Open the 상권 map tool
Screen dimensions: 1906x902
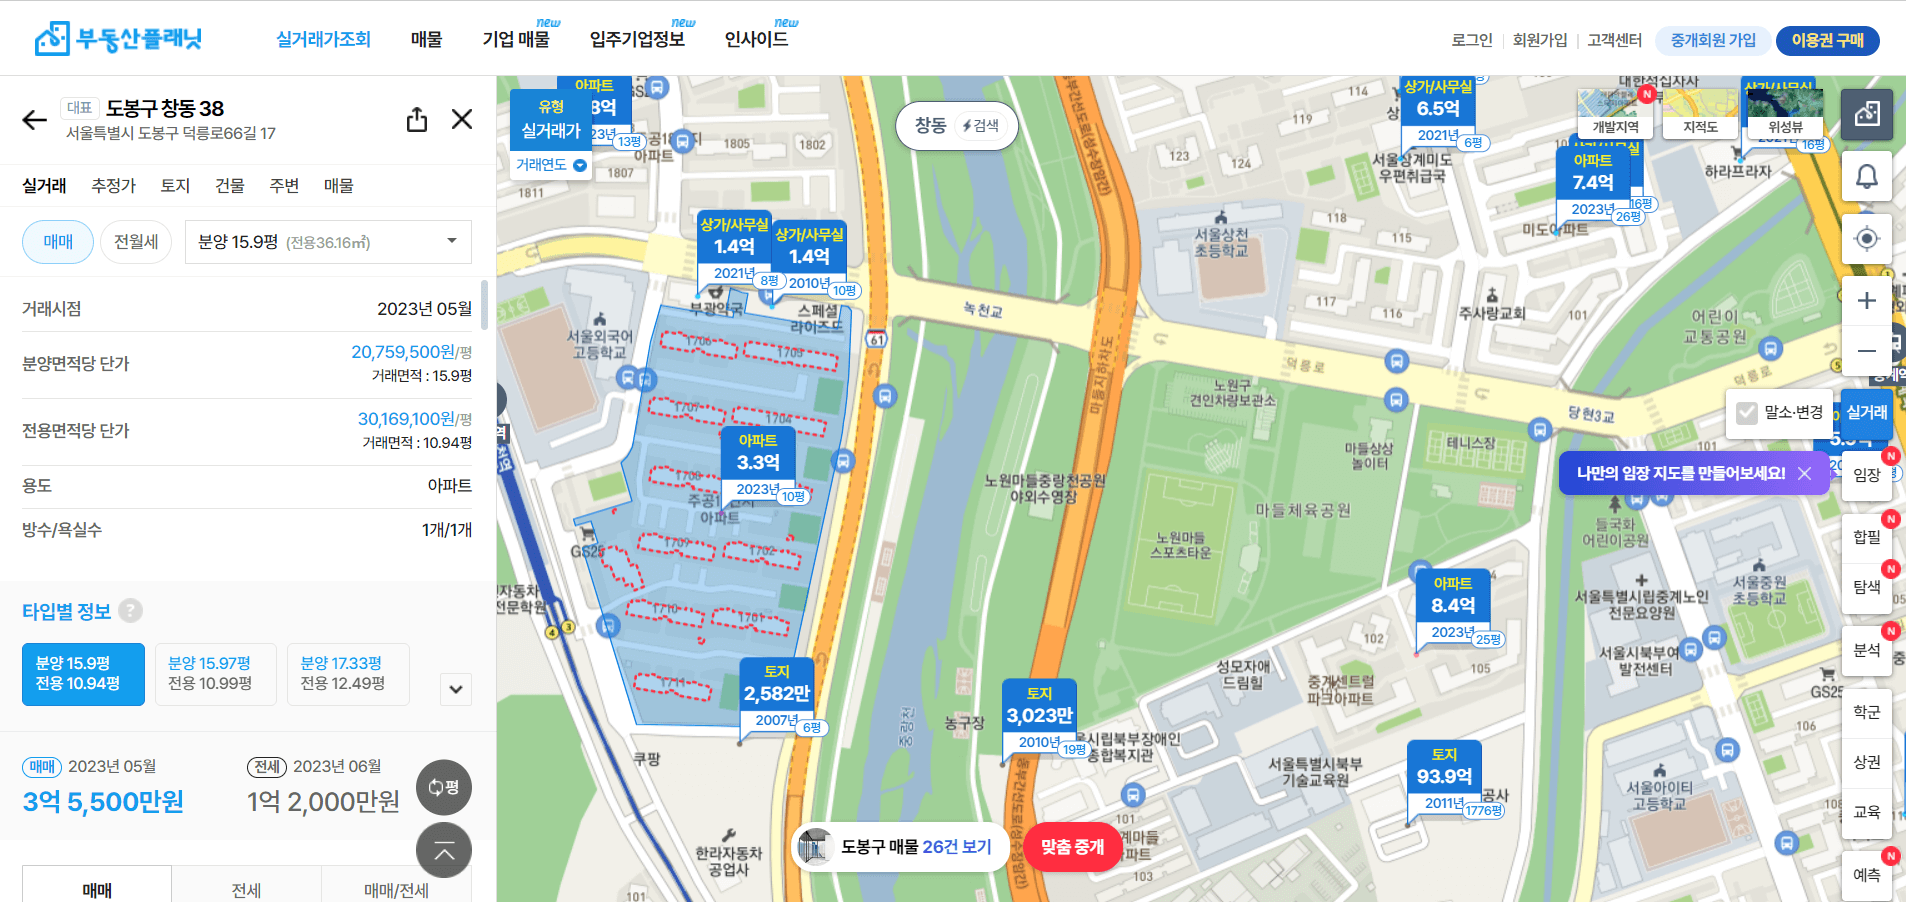pos(1867,762)
